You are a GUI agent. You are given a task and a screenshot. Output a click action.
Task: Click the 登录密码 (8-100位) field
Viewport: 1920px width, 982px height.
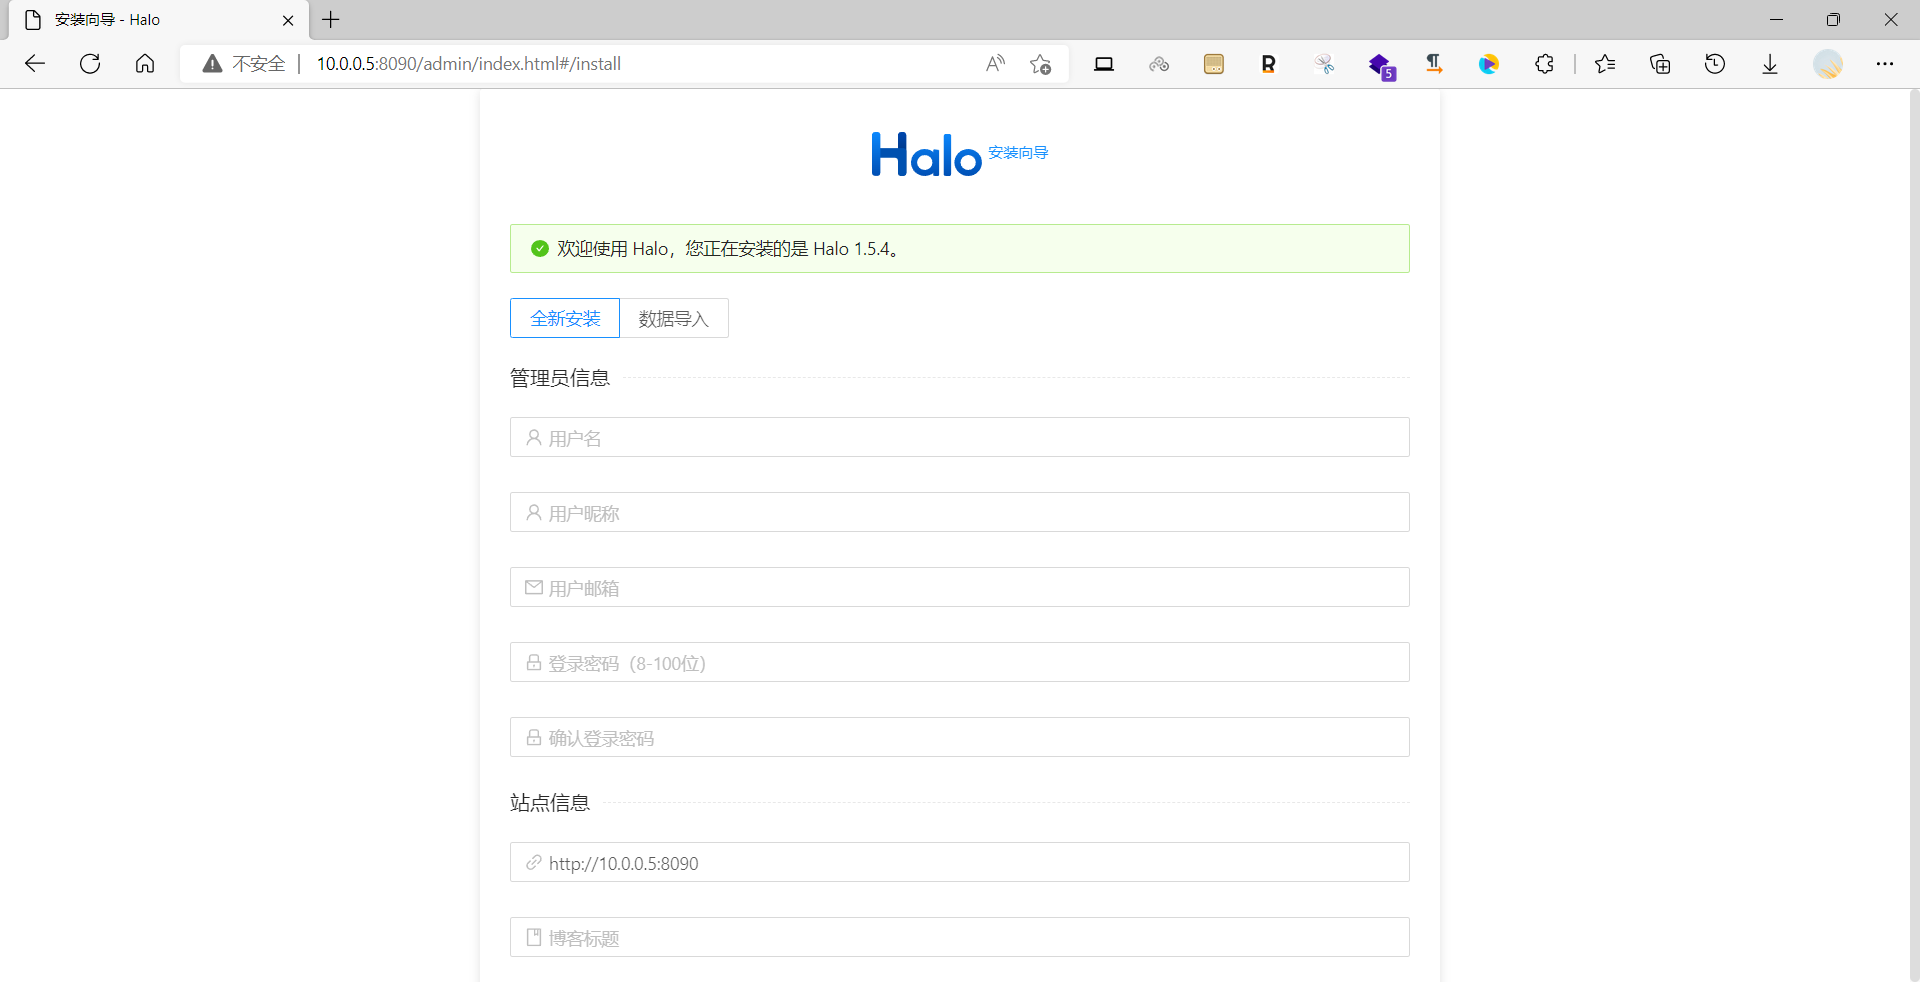click(x=960, y=662)
